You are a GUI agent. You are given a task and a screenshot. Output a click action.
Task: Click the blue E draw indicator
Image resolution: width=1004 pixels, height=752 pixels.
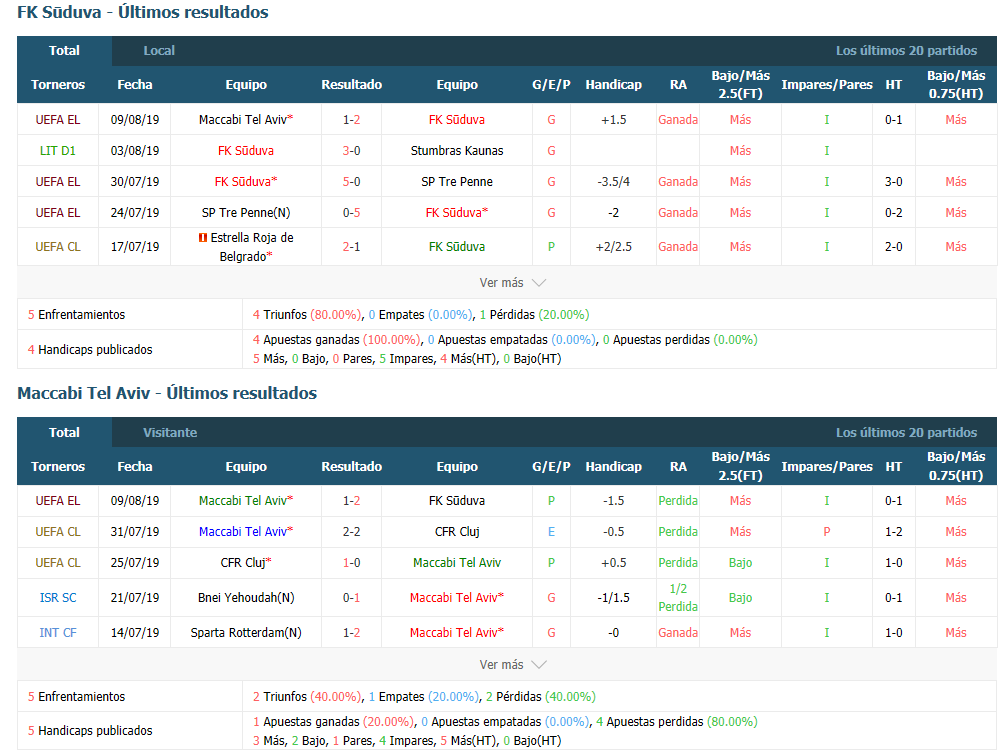(551, 532)
